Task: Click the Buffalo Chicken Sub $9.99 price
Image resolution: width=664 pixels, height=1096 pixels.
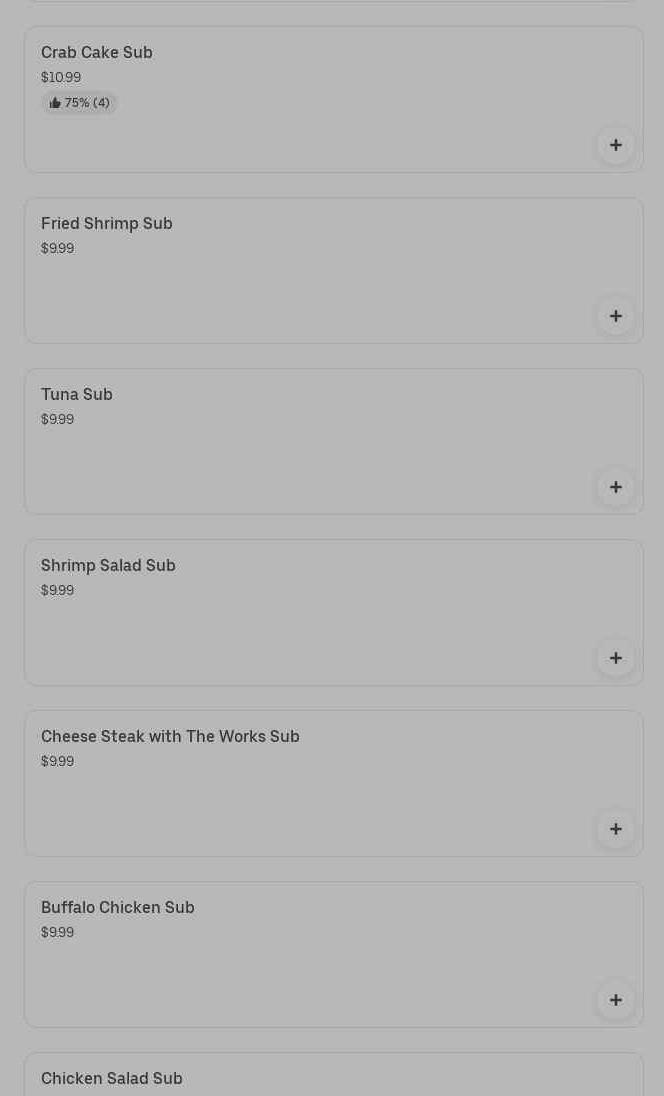Action: pyautogui.click(x=57, y=932)
